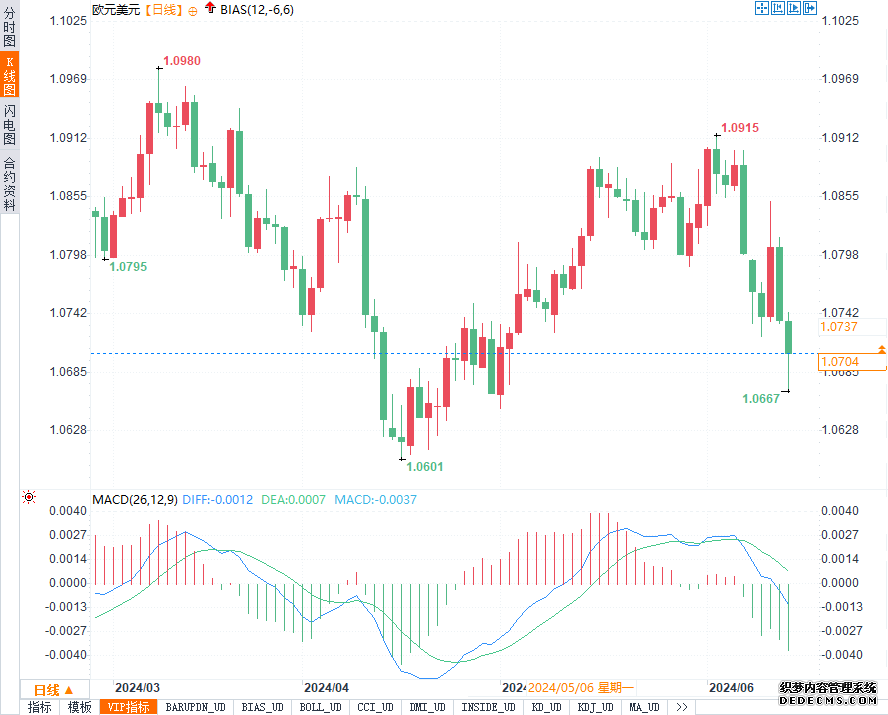The image size is (888, 715).
Task: Click the crosshair cursor icon in the chart header
Action: click(762, 8)
